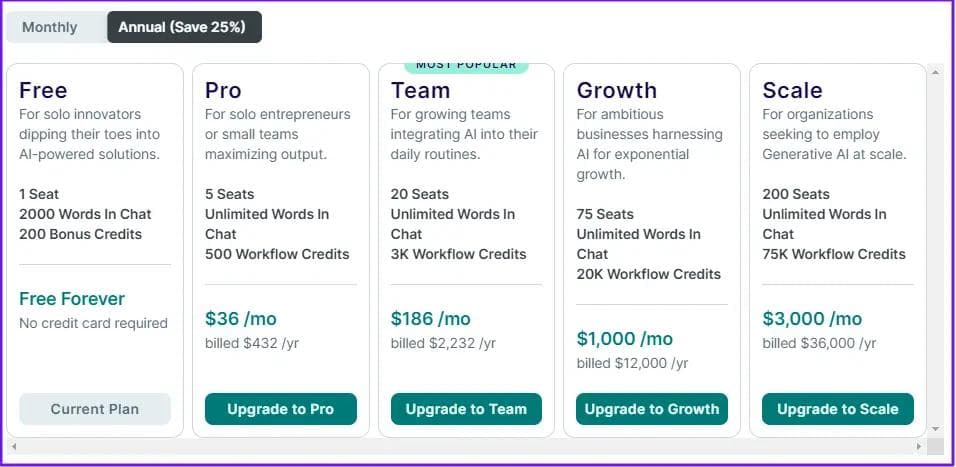Select Upgrade to Scale
The width and height of the screenshot is (956, 467).
(837, 409)
